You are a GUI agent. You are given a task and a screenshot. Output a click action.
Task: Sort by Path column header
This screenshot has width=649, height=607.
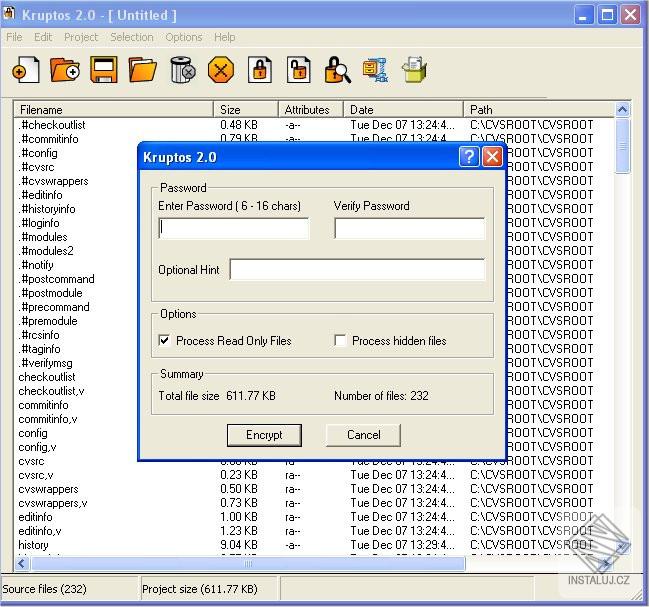pos(539,110)
